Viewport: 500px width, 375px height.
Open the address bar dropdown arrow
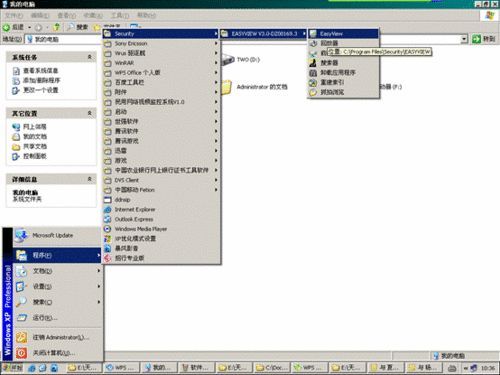[x=464, y=39]
